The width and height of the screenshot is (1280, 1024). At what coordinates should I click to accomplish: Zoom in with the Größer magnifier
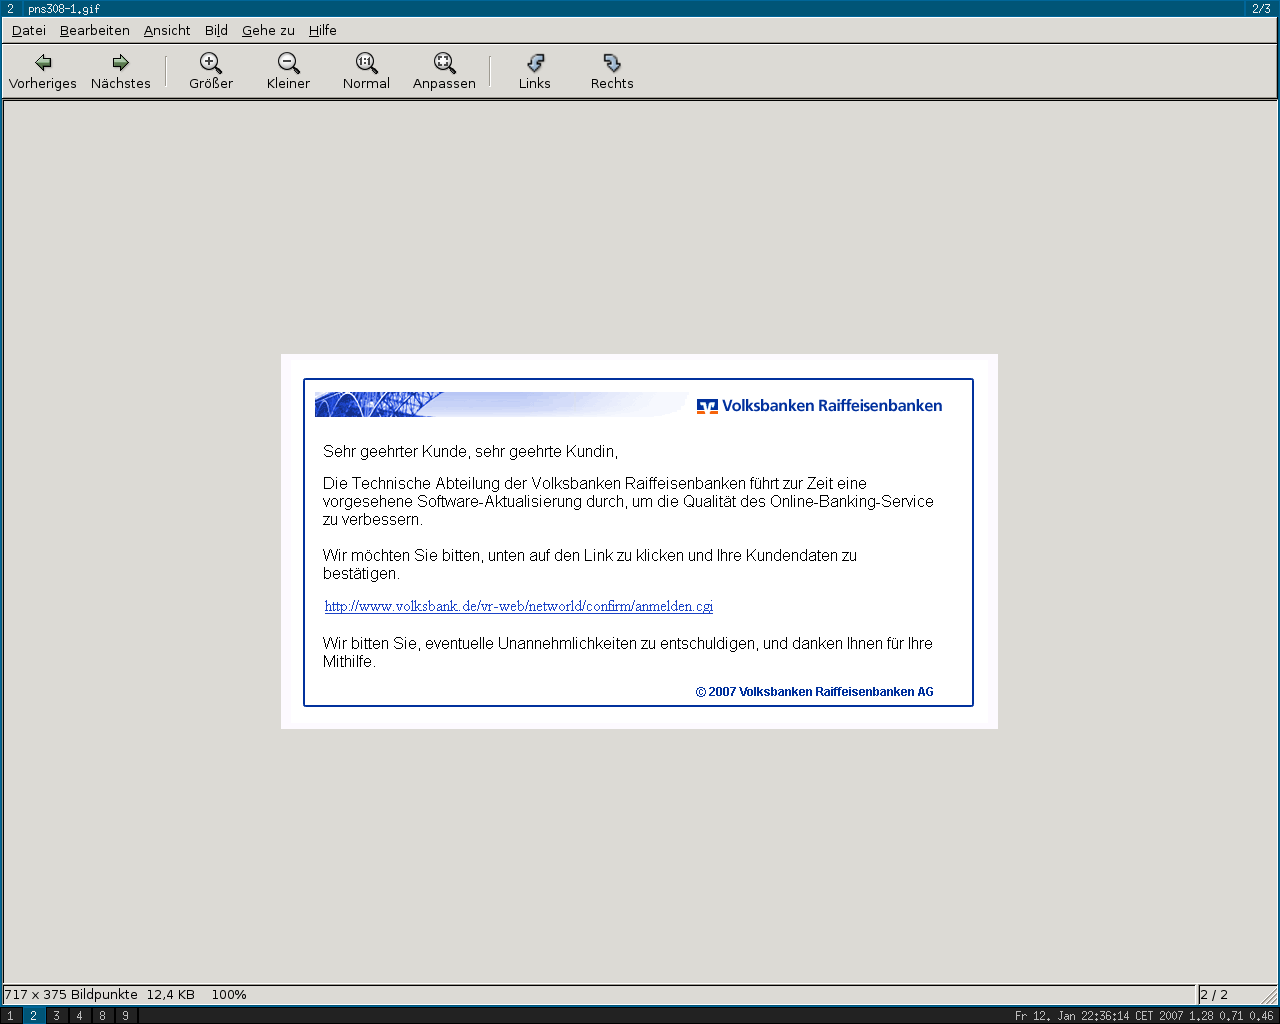[211, 72]
